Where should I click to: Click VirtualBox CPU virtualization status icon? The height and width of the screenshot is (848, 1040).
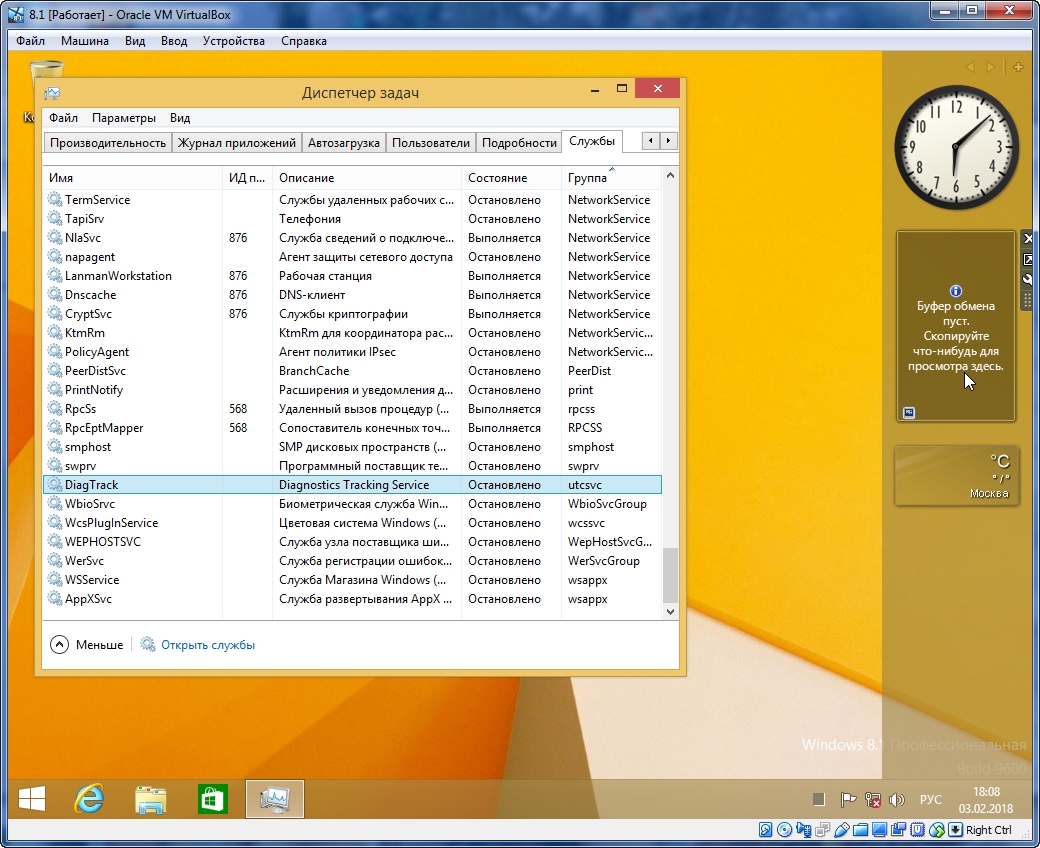pyautogui.click(x=918, y=829)
